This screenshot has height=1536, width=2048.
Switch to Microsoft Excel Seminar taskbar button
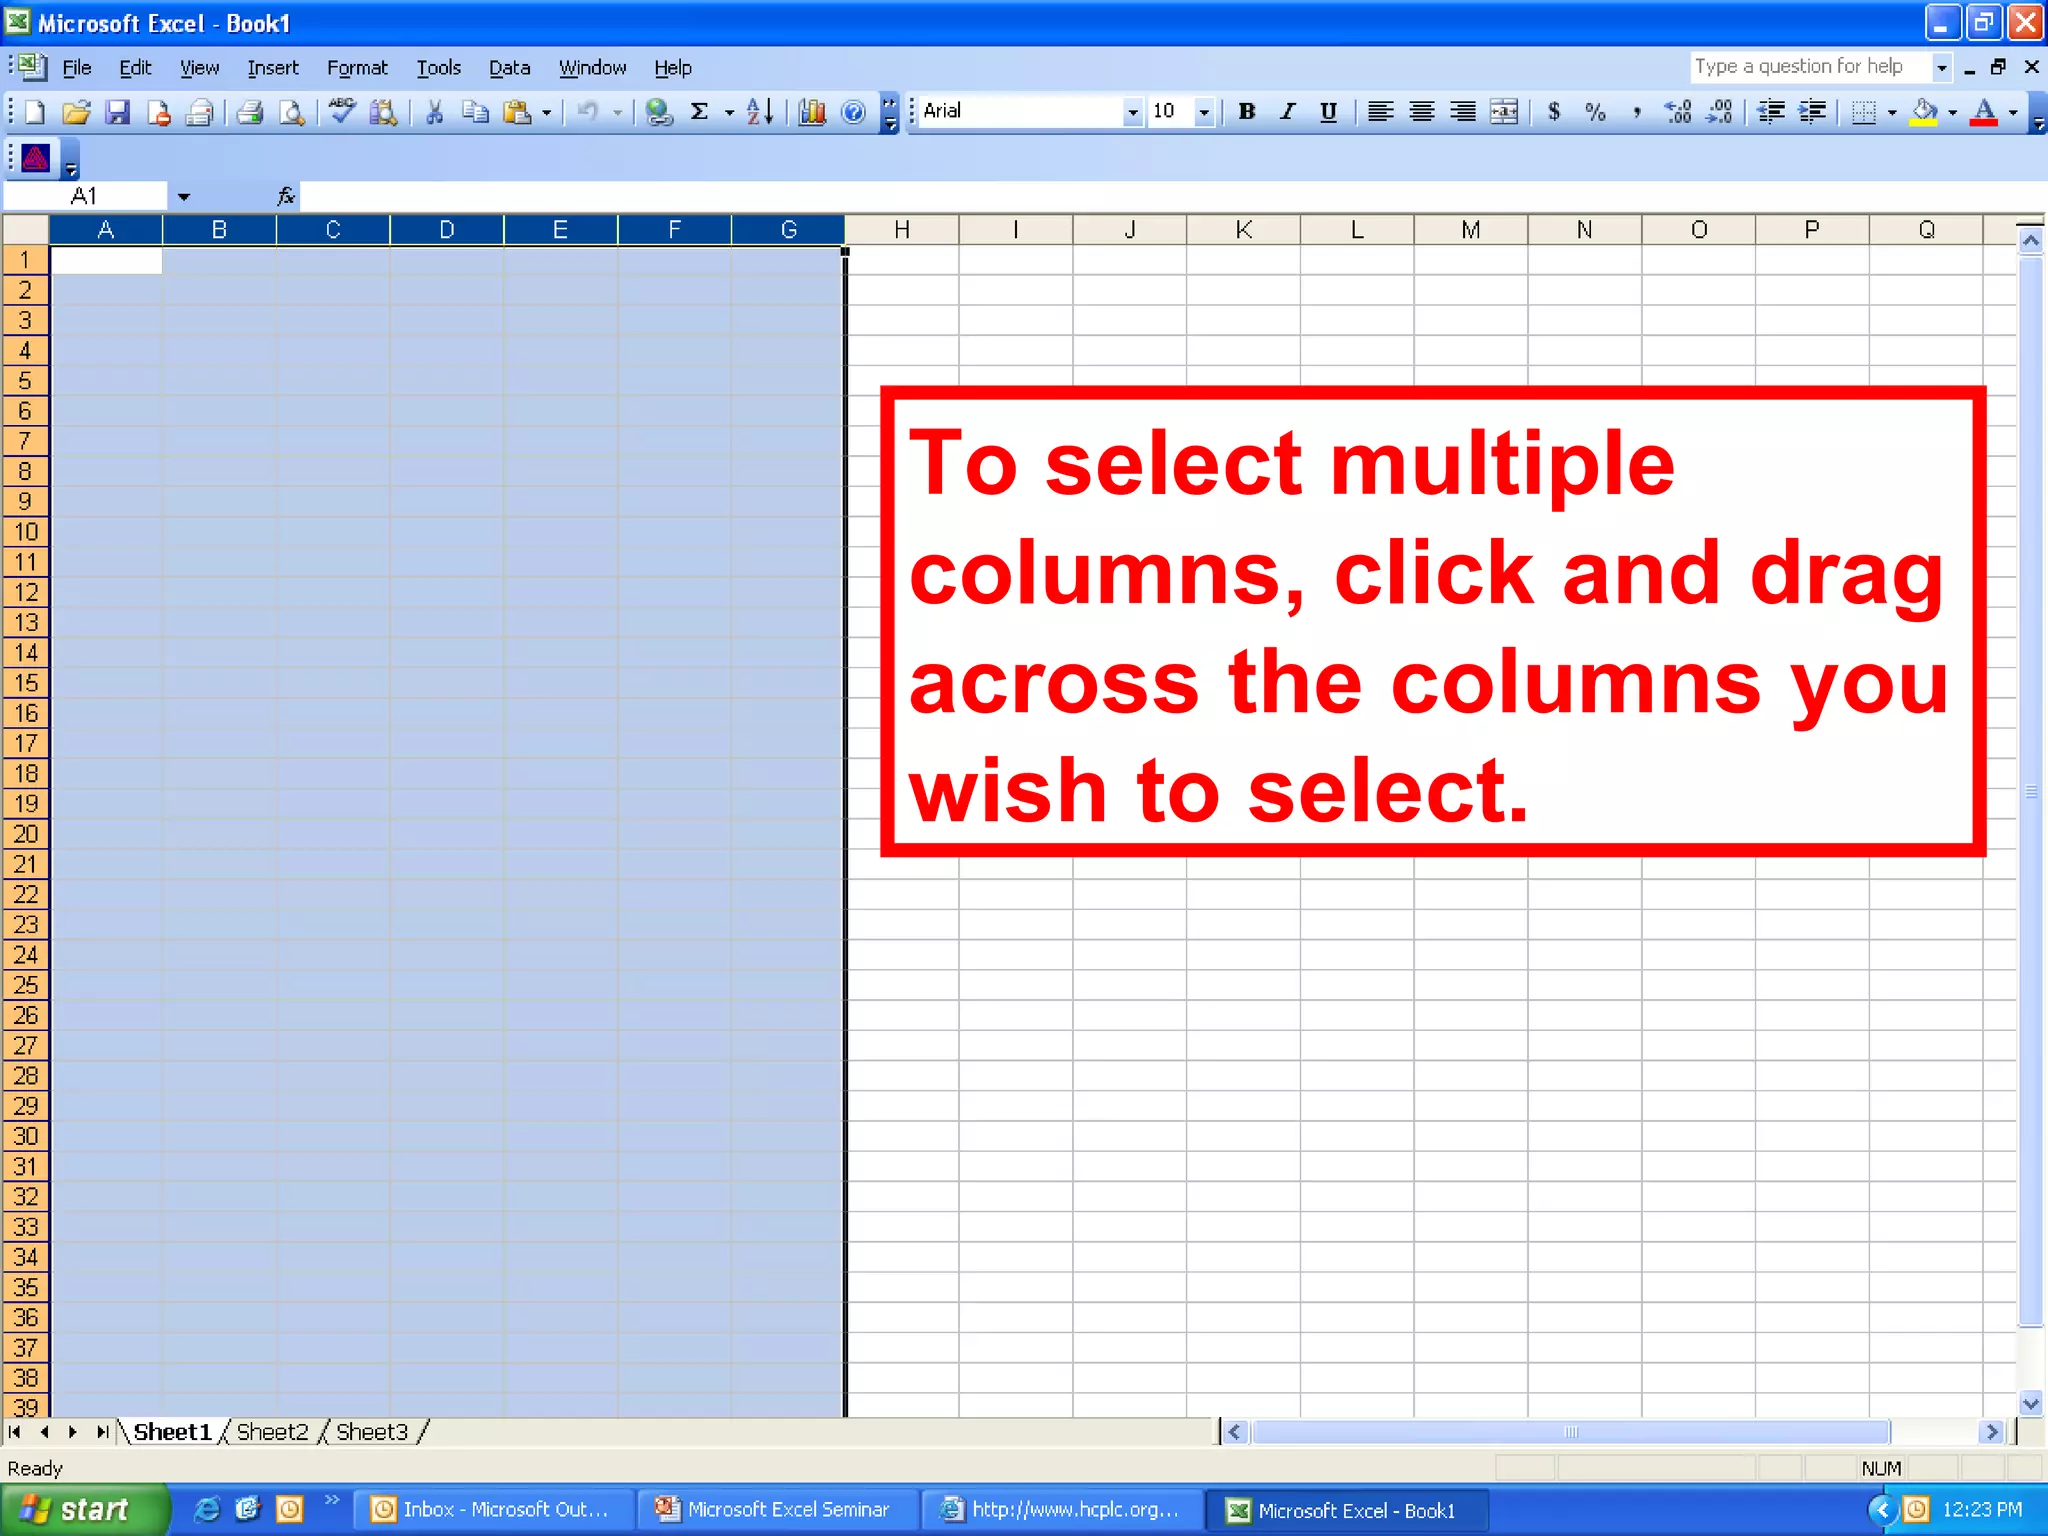[x=779, y=1509]
